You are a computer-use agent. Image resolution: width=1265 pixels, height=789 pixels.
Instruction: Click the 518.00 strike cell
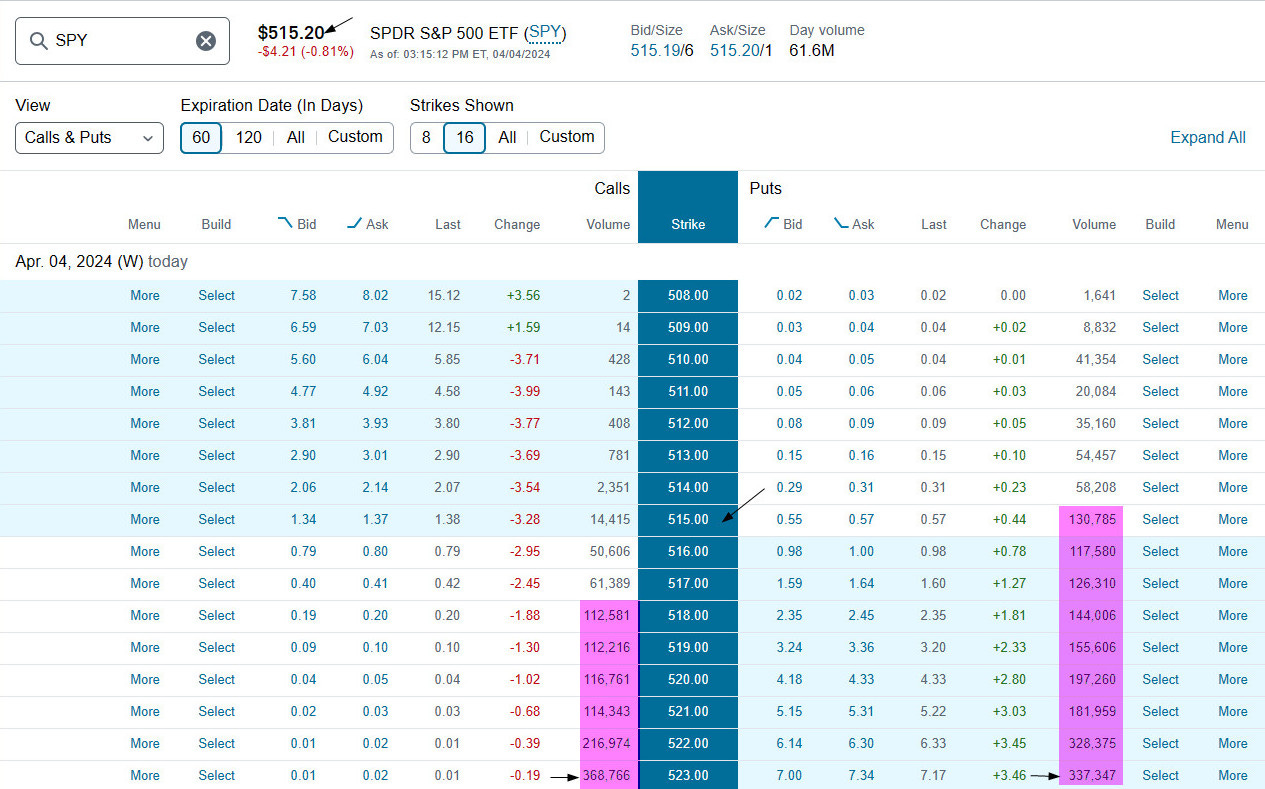[688, 616]
